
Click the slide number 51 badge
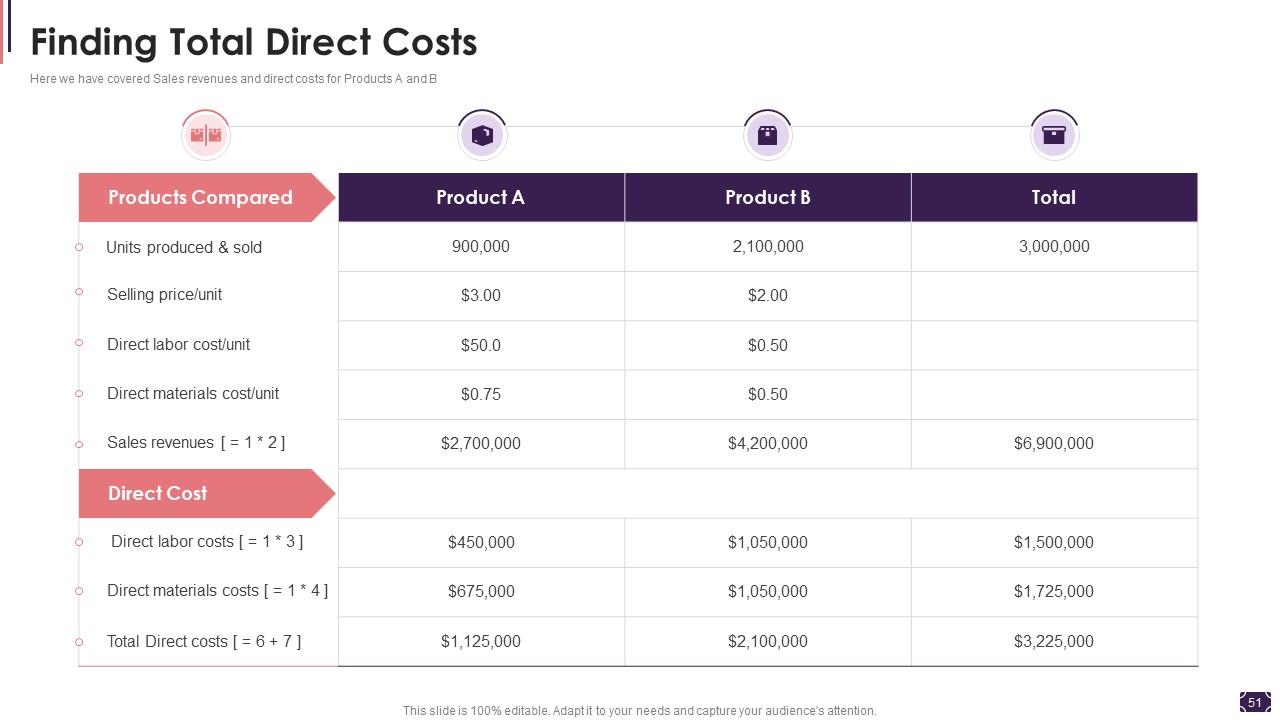pos(1255,703)
